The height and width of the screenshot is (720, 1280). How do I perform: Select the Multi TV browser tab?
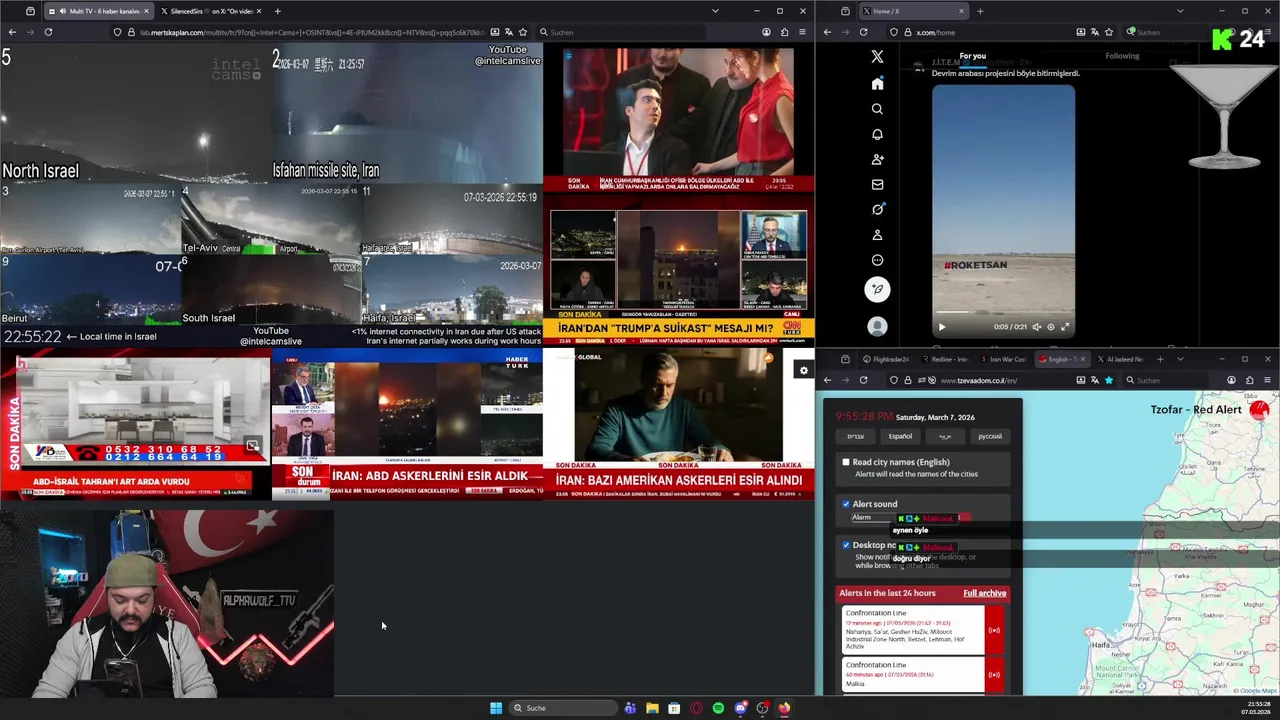click(98, 11)
